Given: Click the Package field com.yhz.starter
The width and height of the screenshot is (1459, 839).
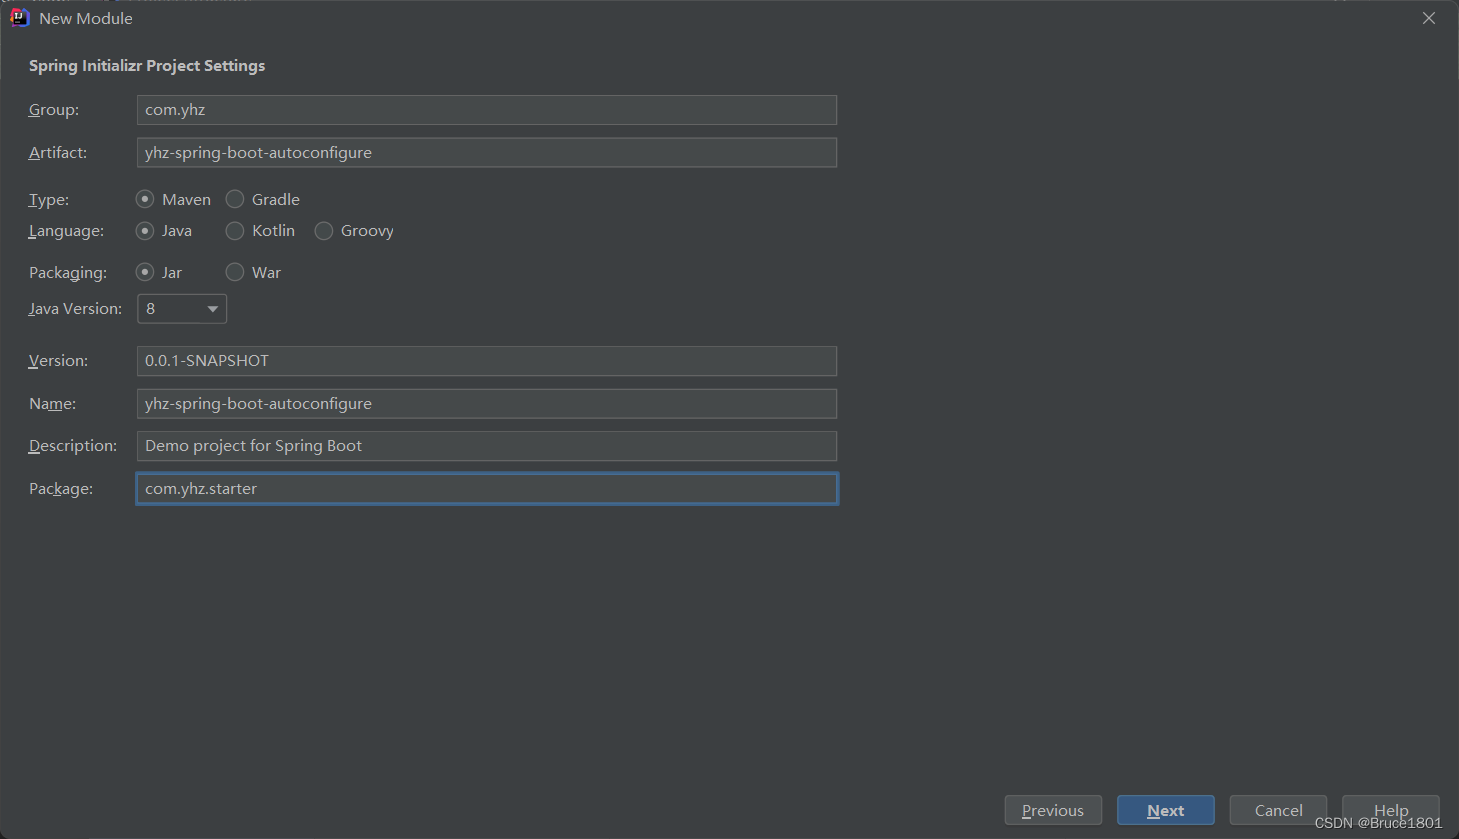Looking at the screenshot, I should pyautogui.click(x=487, y=489).
